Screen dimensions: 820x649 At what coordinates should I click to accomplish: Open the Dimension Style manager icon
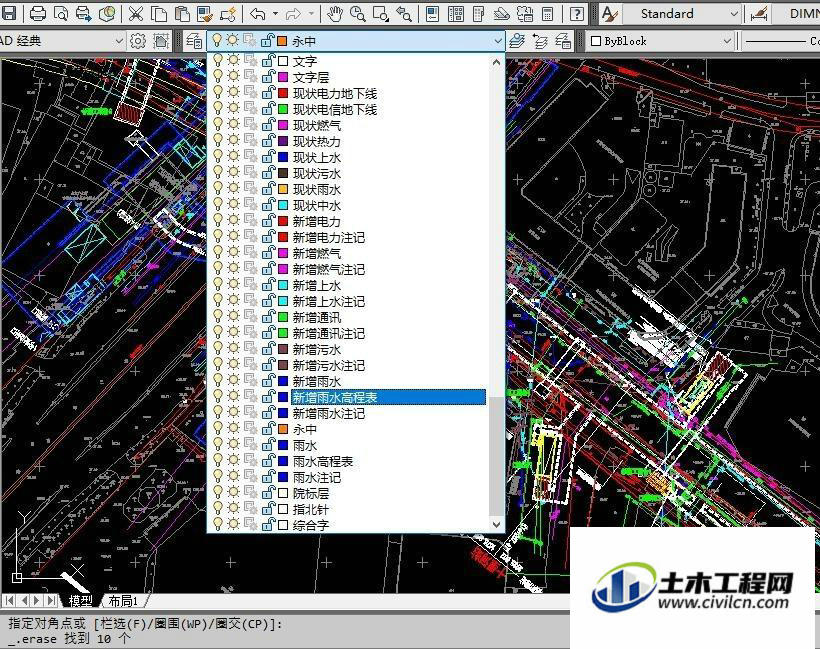(x=759, y=13)
